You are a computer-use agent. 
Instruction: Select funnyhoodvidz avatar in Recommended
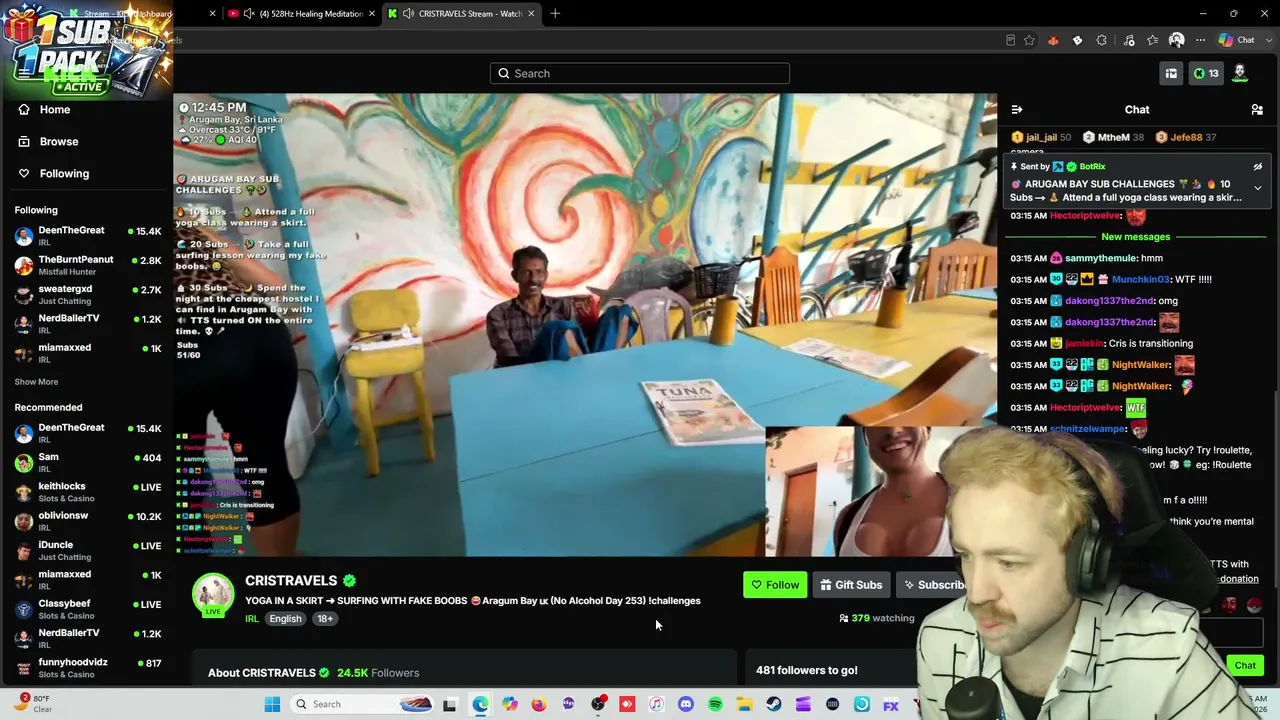pyautogui.click(x=24, y=668)
